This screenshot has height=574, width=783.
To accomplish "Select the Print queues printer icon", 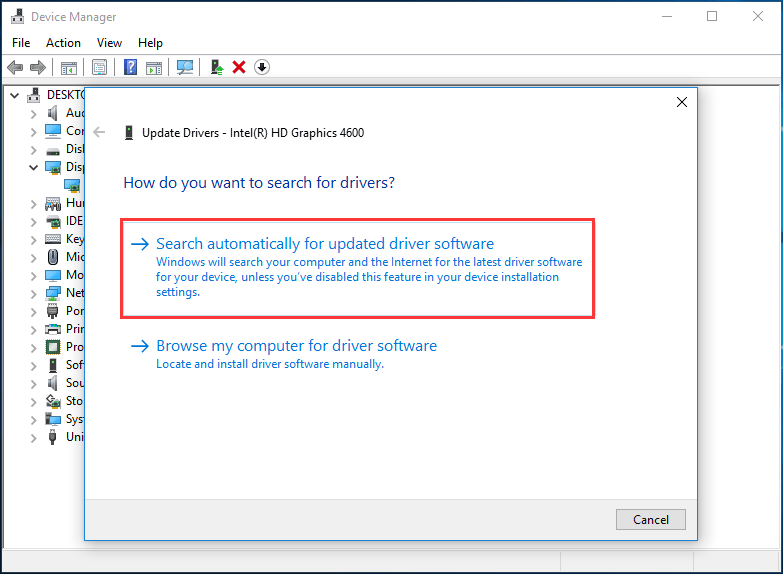I will point(53,329).
